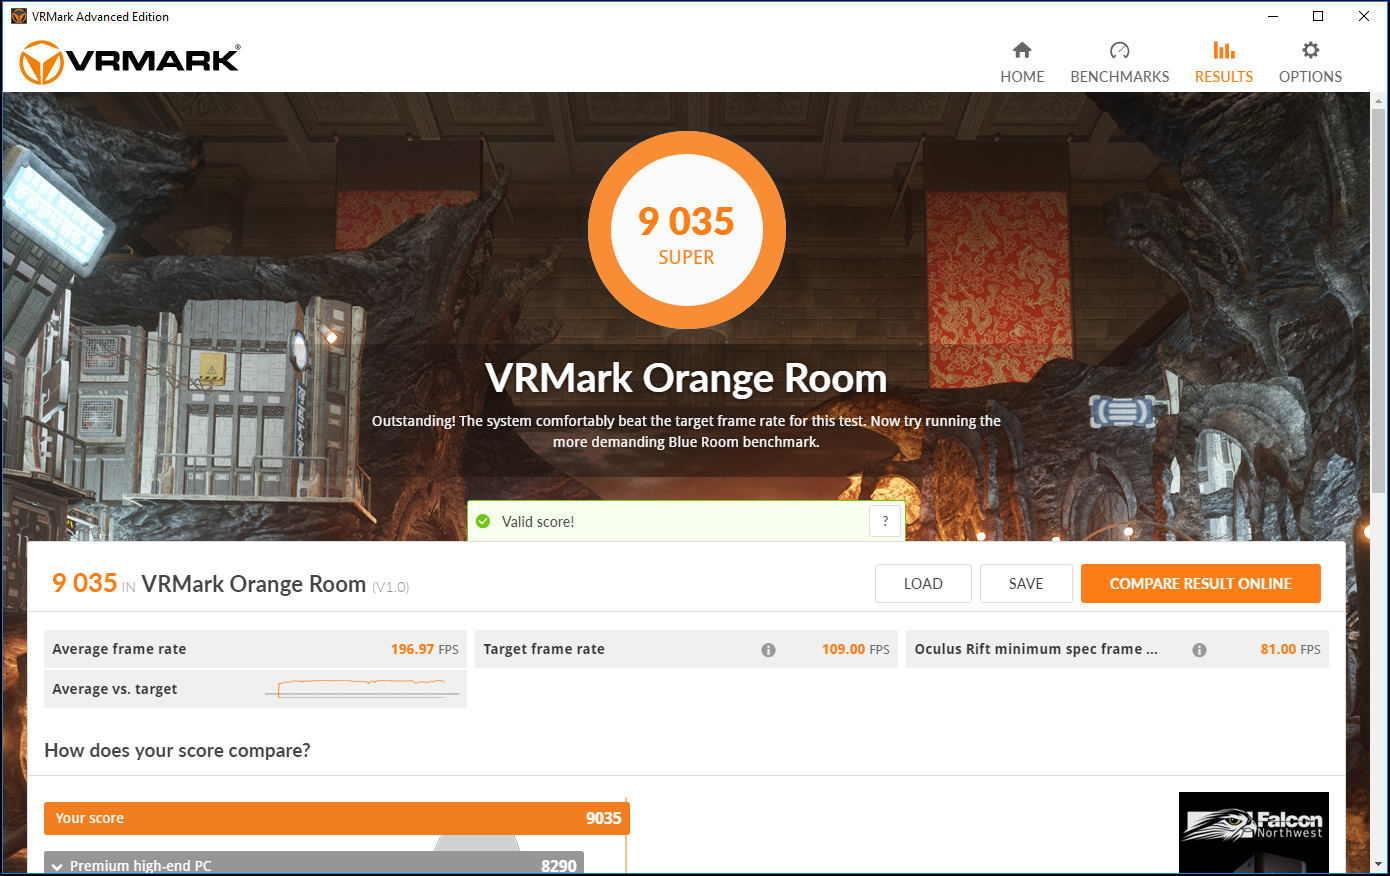This screenshot has width=1390, height=876.
Task: Click the green valid score checkmark icon
Action: click(483, 521)
